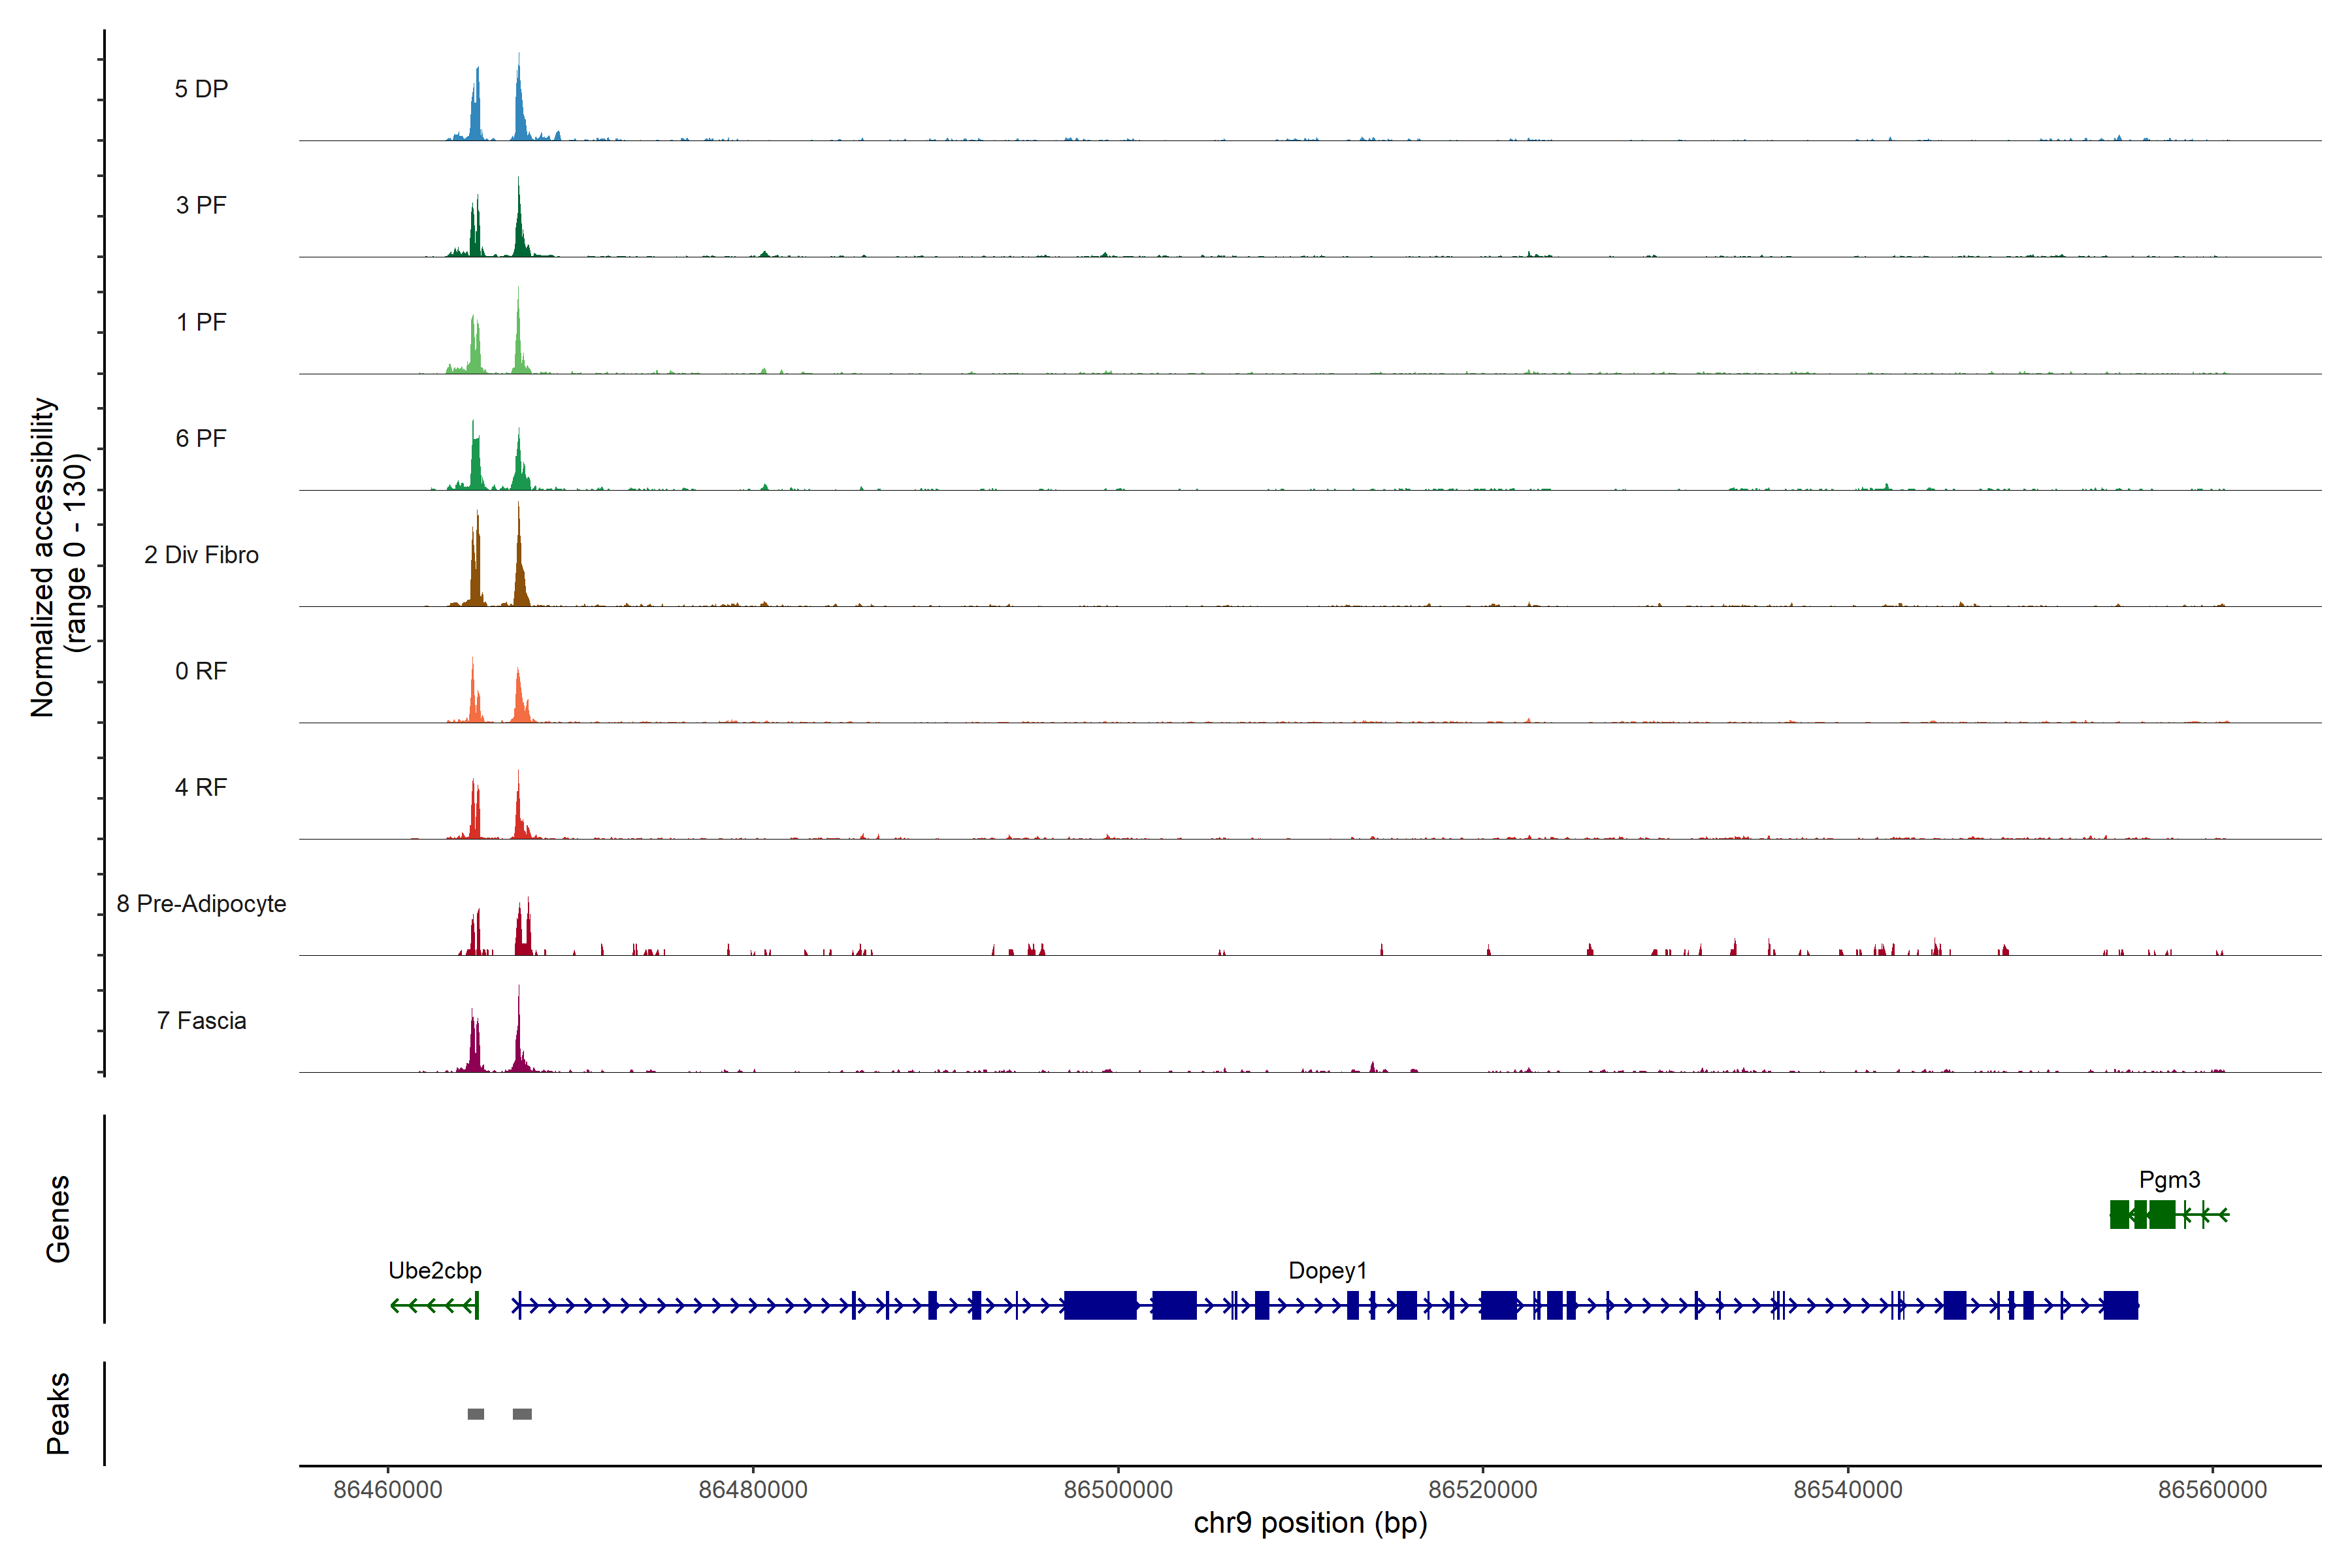The width and height of the screenshot is (2352, 1568).
Task: Click the 7 Fascia track label
Action: (x=201, y=1021)
